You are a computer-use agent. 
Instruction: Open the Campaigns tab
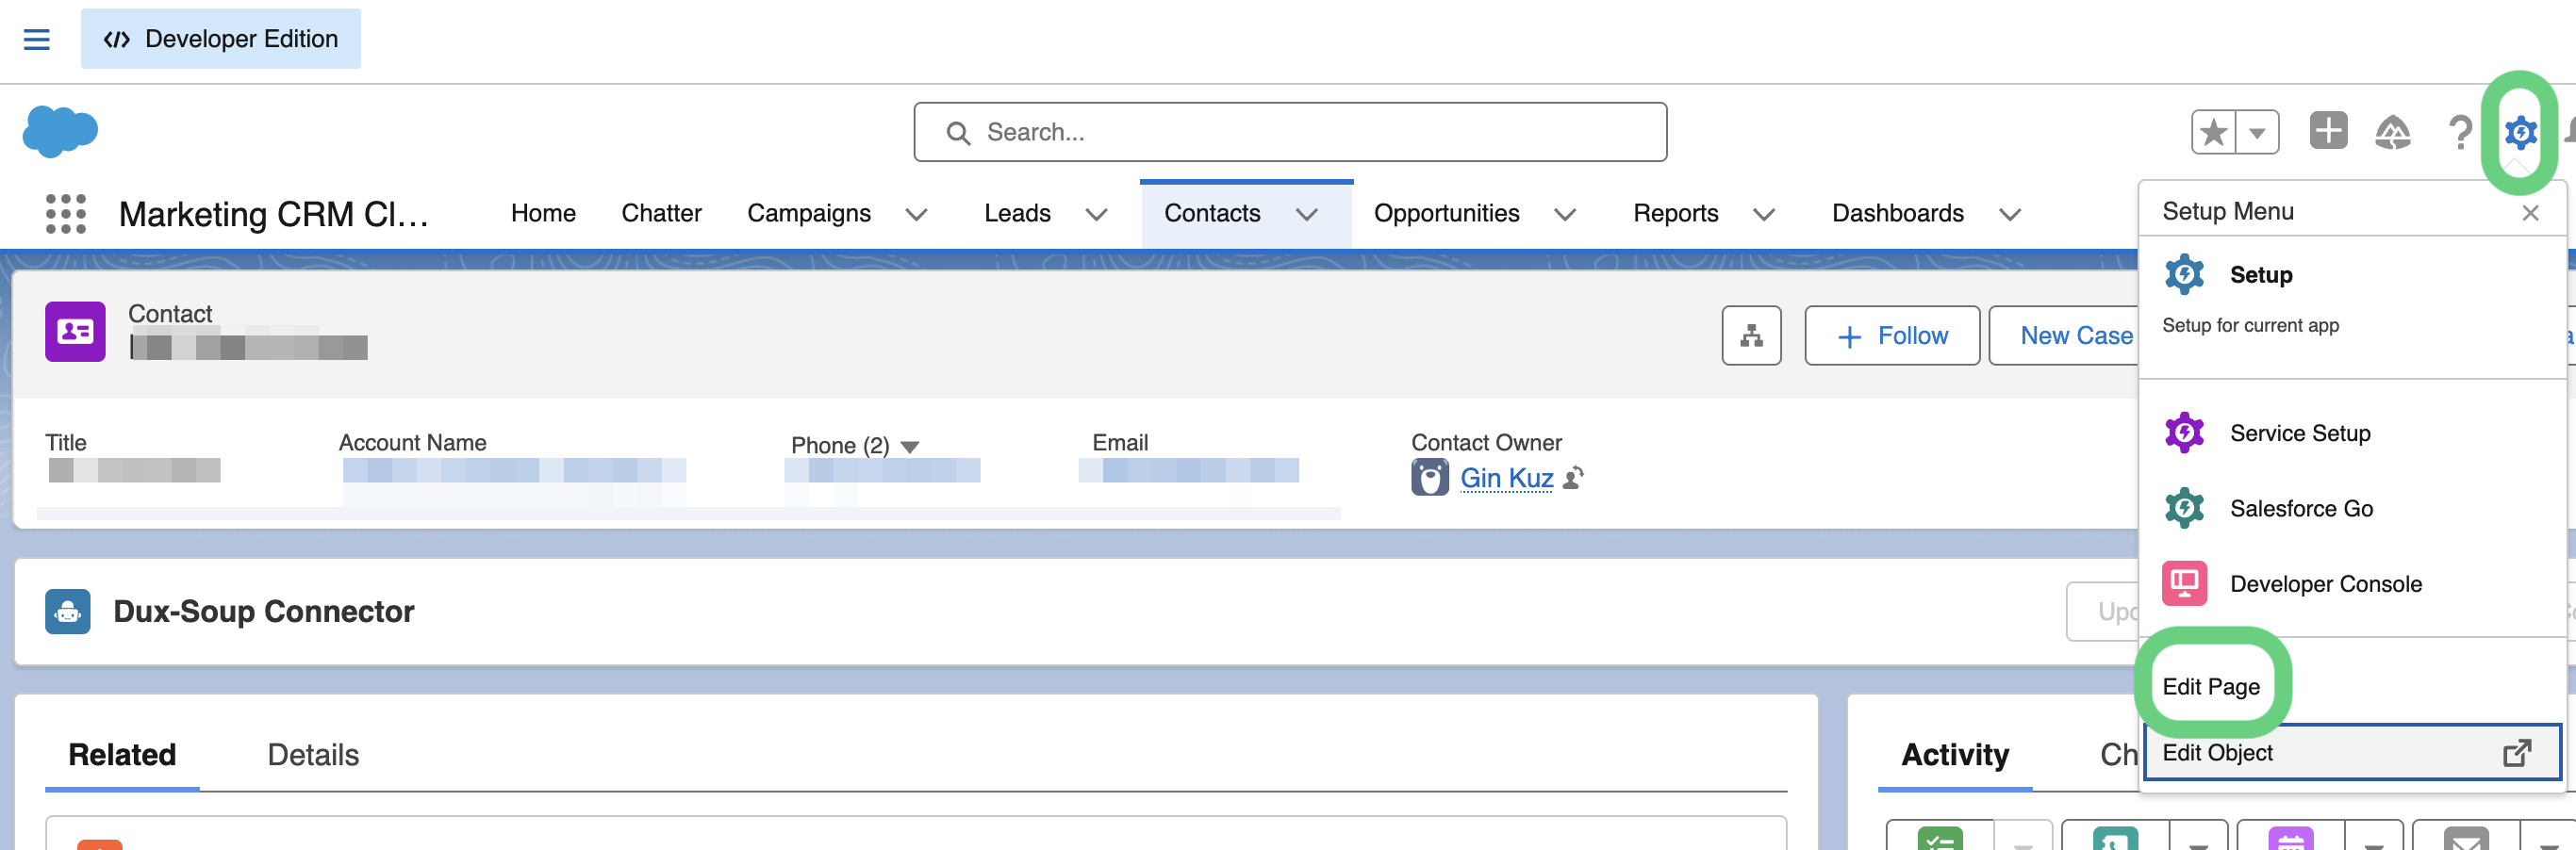[809, 213]
